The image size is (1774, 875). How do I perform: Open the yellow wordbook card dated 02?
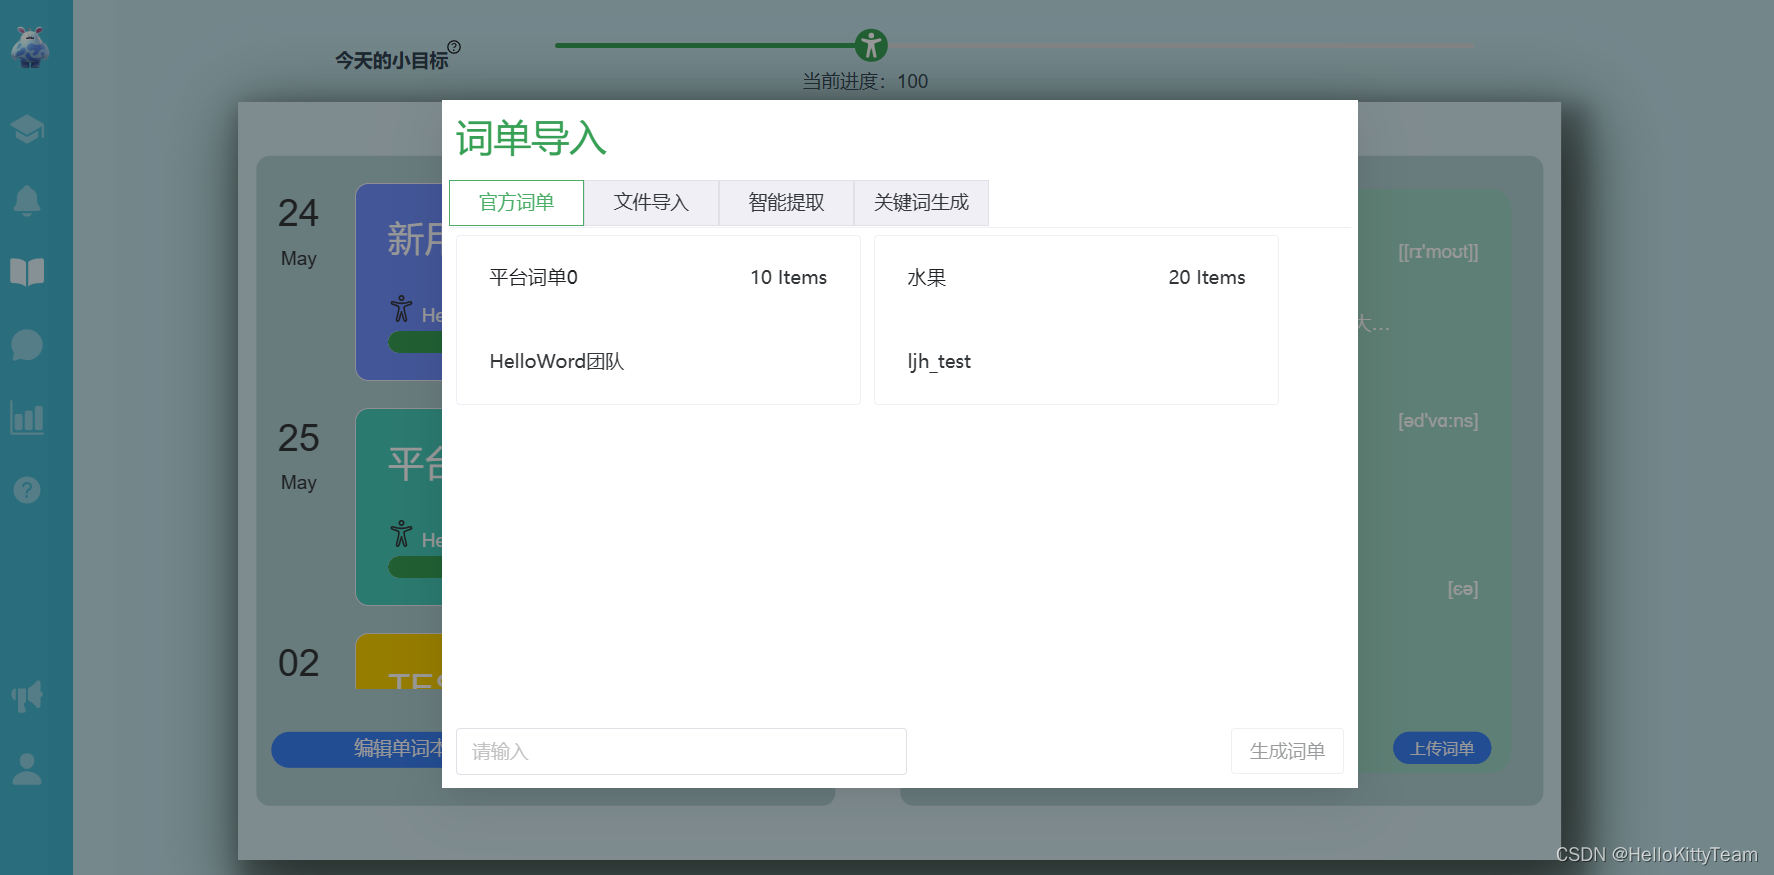pos(399,661)
